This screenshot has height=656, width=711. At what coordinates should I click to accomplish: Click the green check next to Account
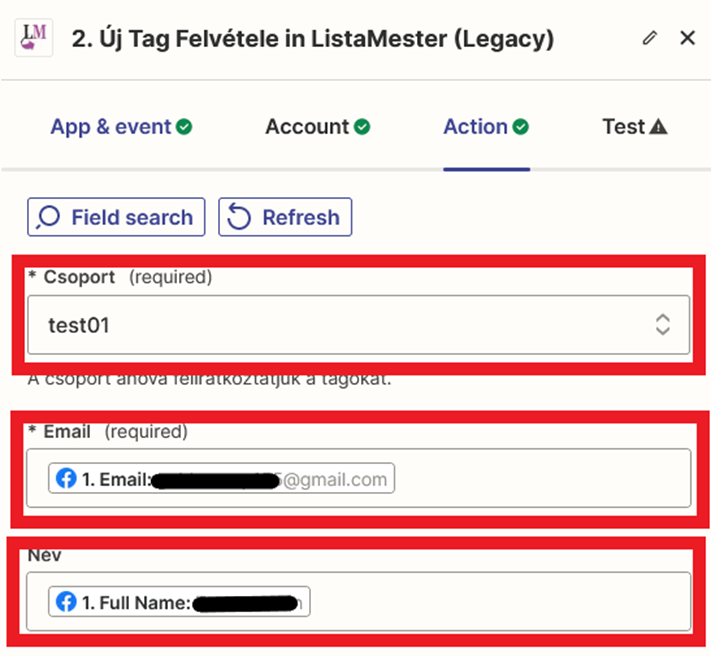click(362, 127)
